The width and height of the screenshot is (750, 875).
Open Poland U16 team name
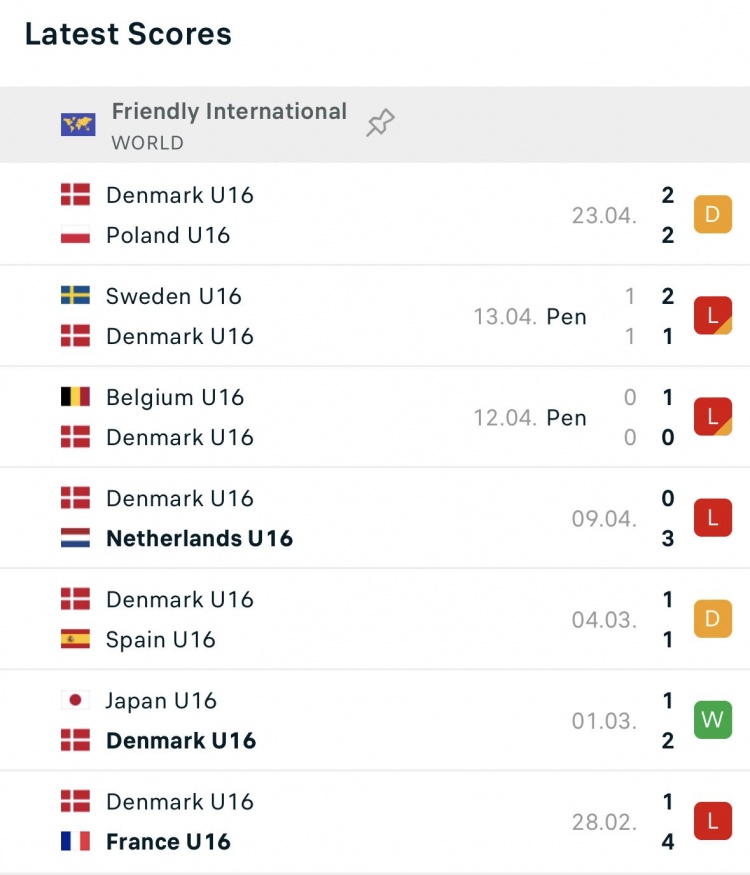coord(168,235)
